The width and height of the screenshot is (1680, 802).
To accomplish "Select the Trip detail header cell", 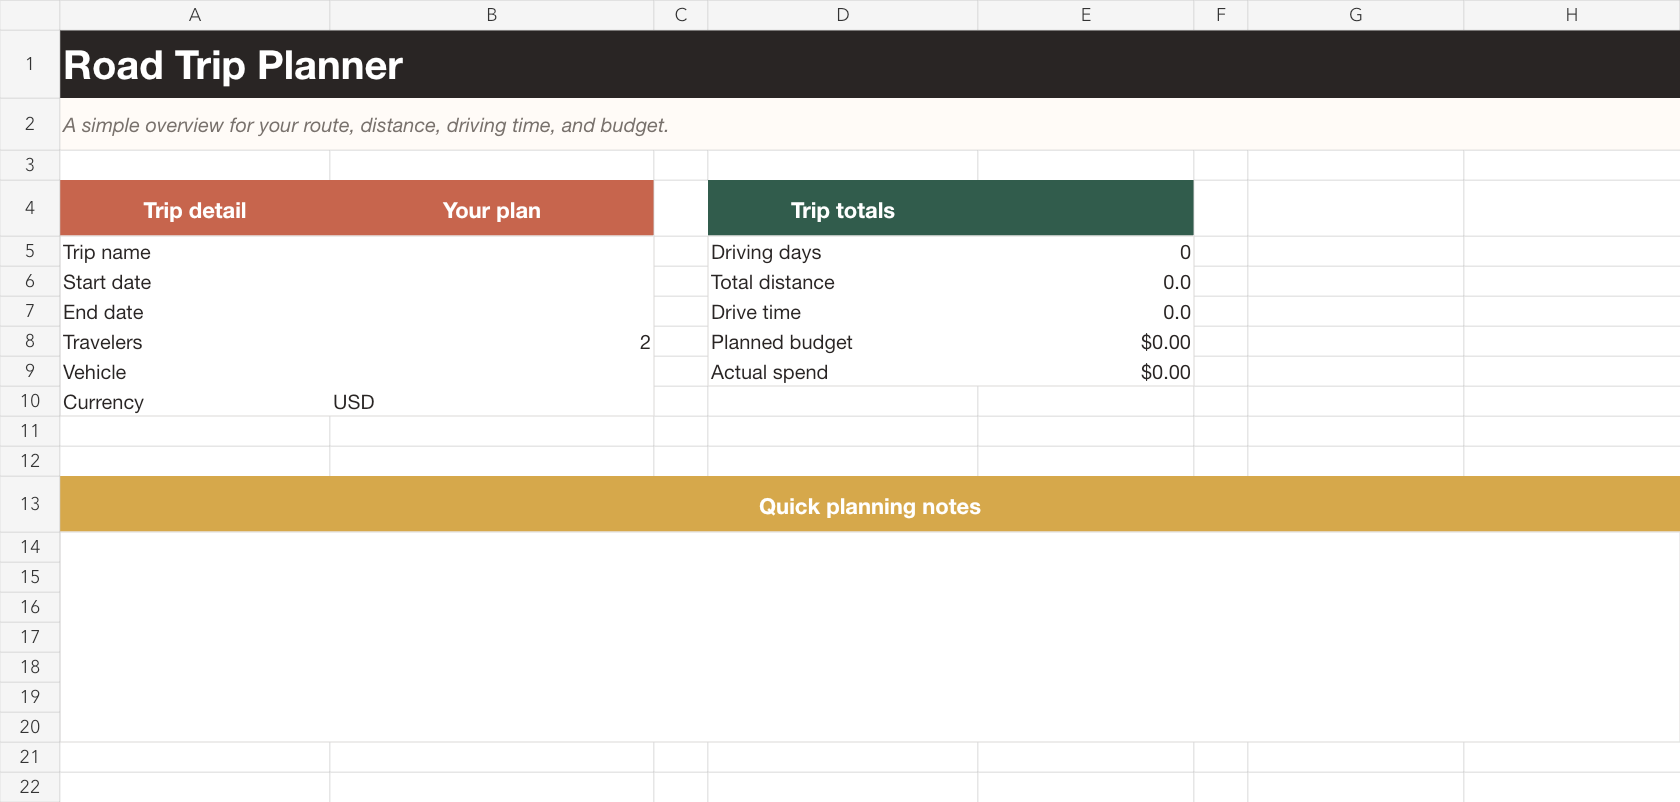I will coord(195,209).
